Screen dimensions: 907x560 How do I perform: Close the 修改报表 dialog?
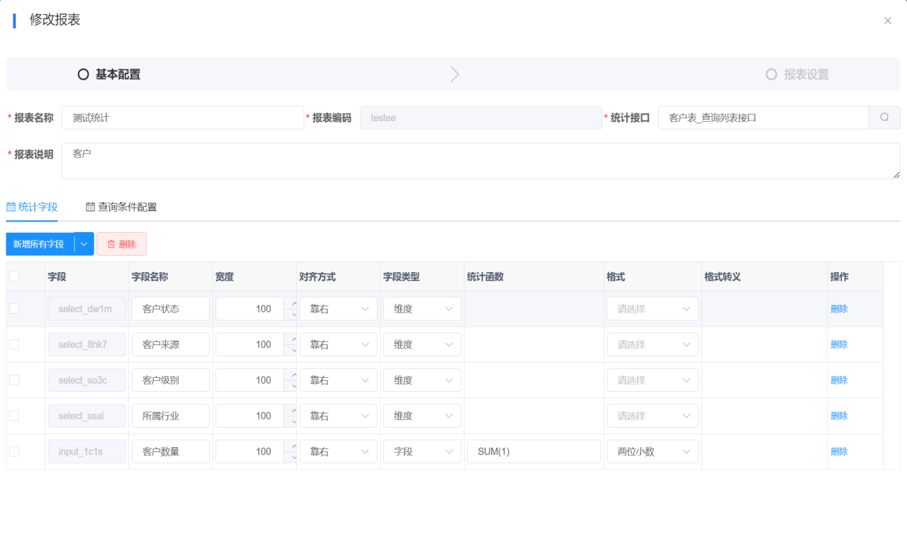(x=887, y=21)
